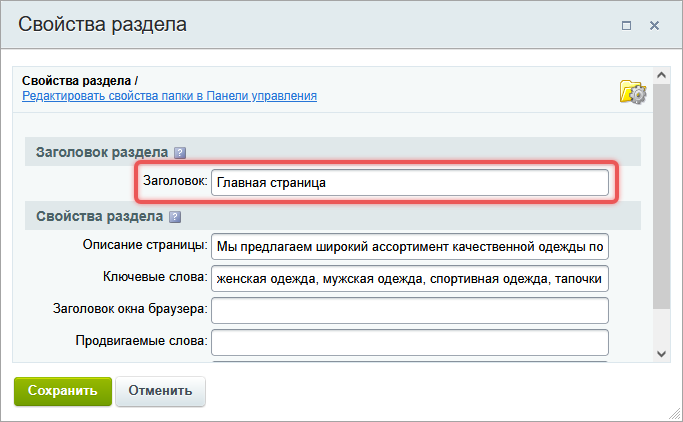Select the empty Продвигаемые слова field
The image size is (683, 422).
click(x=409, y=342)
